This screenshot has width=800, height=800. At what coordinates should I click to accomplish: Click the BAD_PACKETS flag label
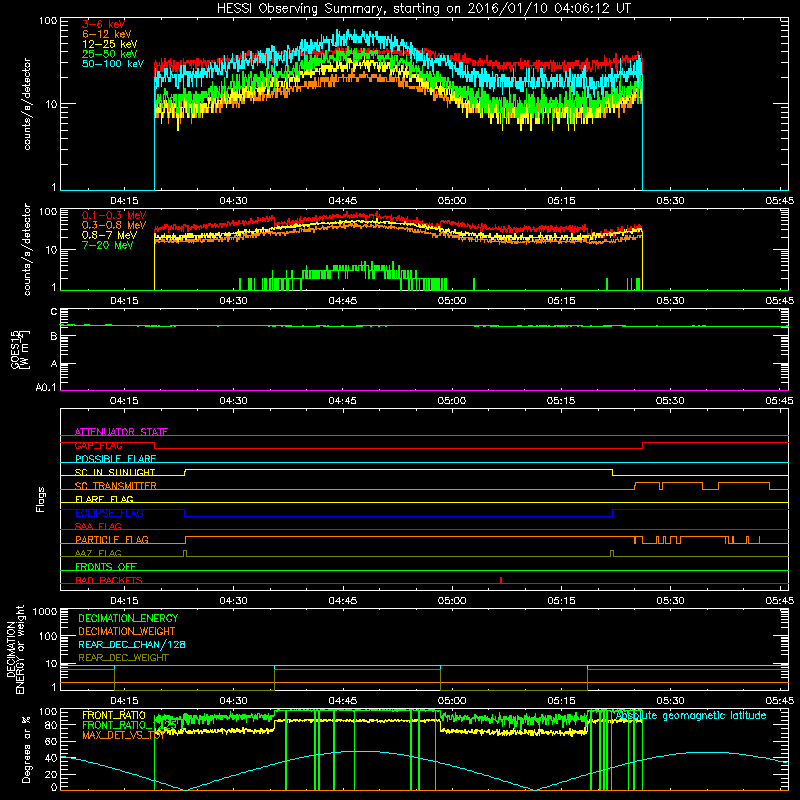point(109,580)
